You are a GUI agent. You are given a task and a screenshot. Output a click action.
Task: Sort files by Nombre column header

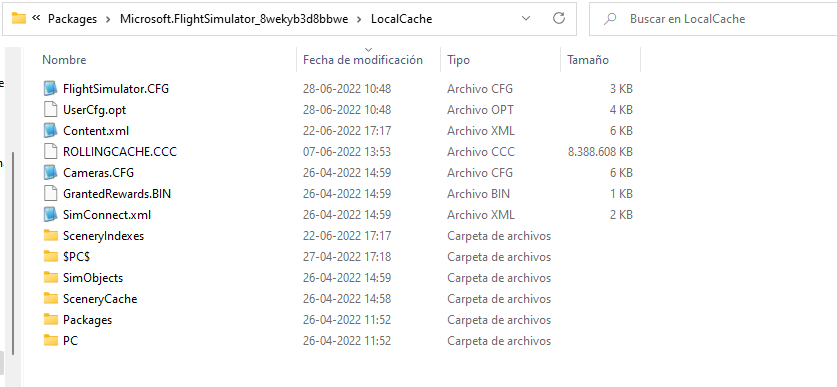click(64, 60)
